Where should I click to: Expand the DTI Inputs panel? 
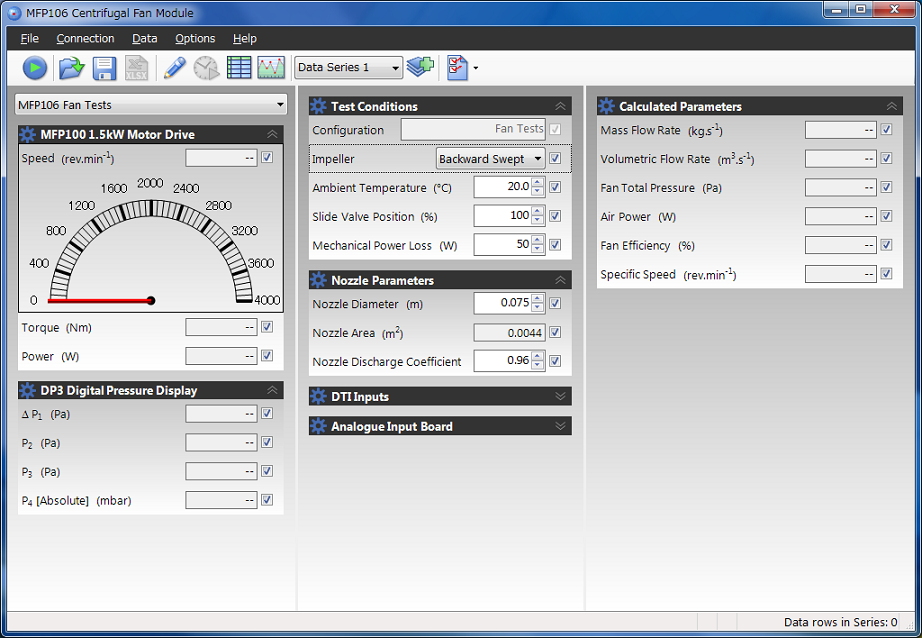click(x=560, y=397)
